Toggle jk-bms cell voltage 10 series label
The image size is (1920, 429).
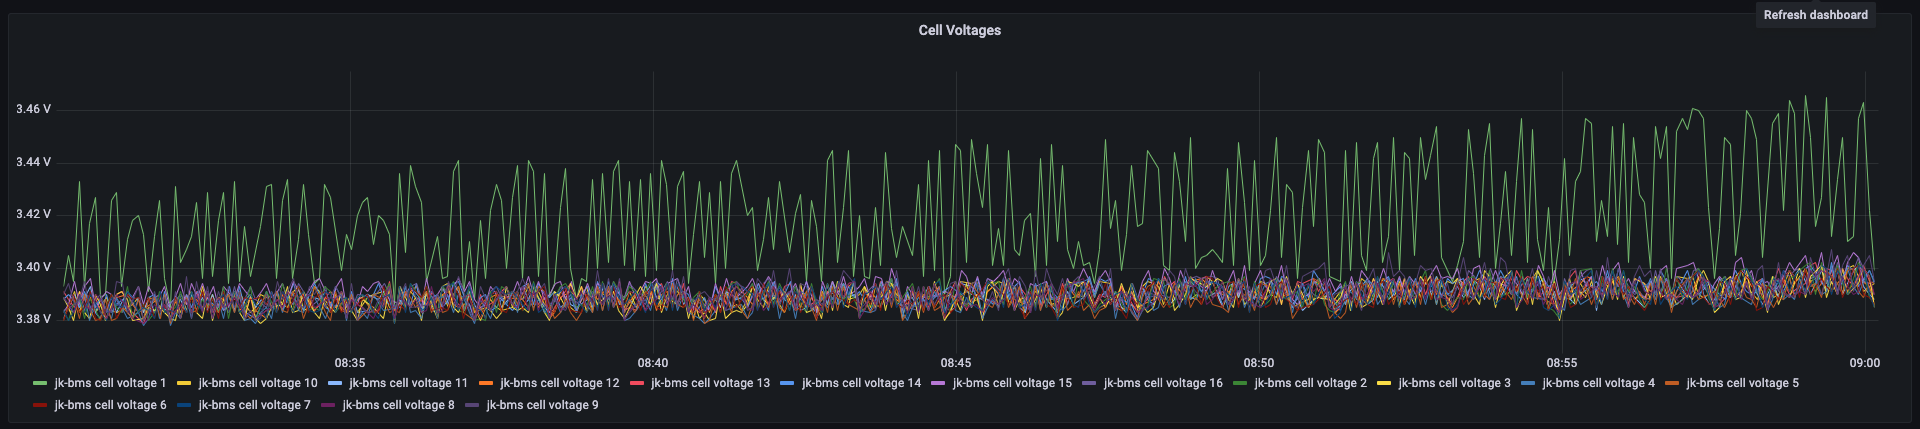257,383
